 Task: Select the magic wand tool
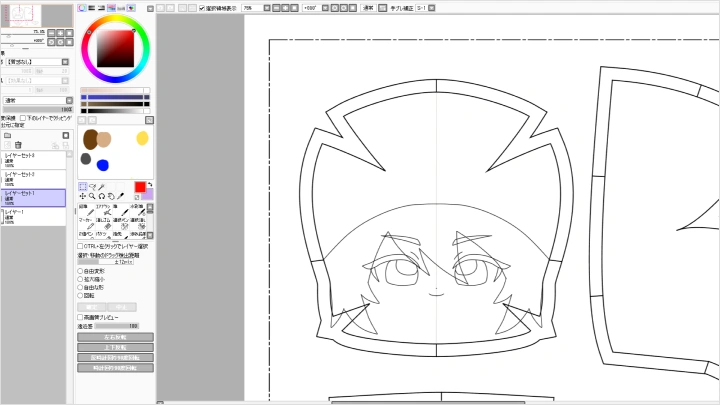[x=102, y=186]
